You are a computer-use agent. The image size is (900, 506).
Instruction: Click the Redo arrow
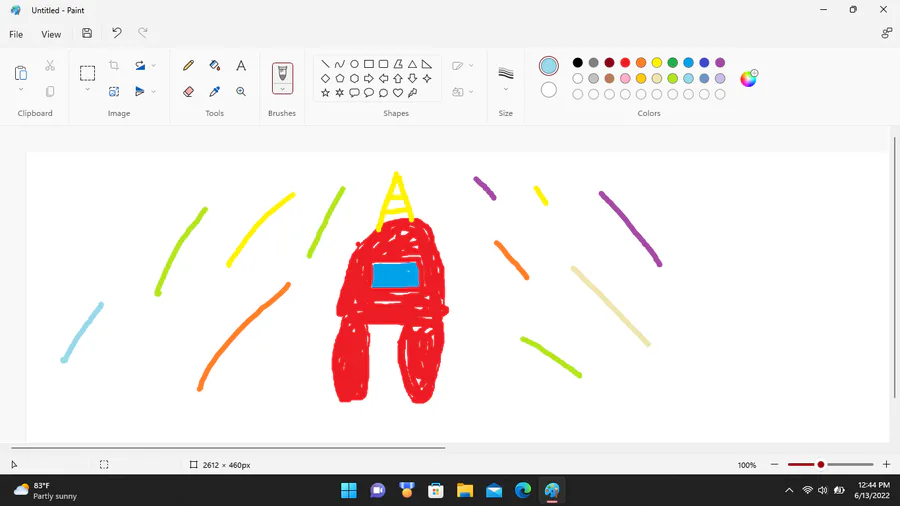coord(143,33)
